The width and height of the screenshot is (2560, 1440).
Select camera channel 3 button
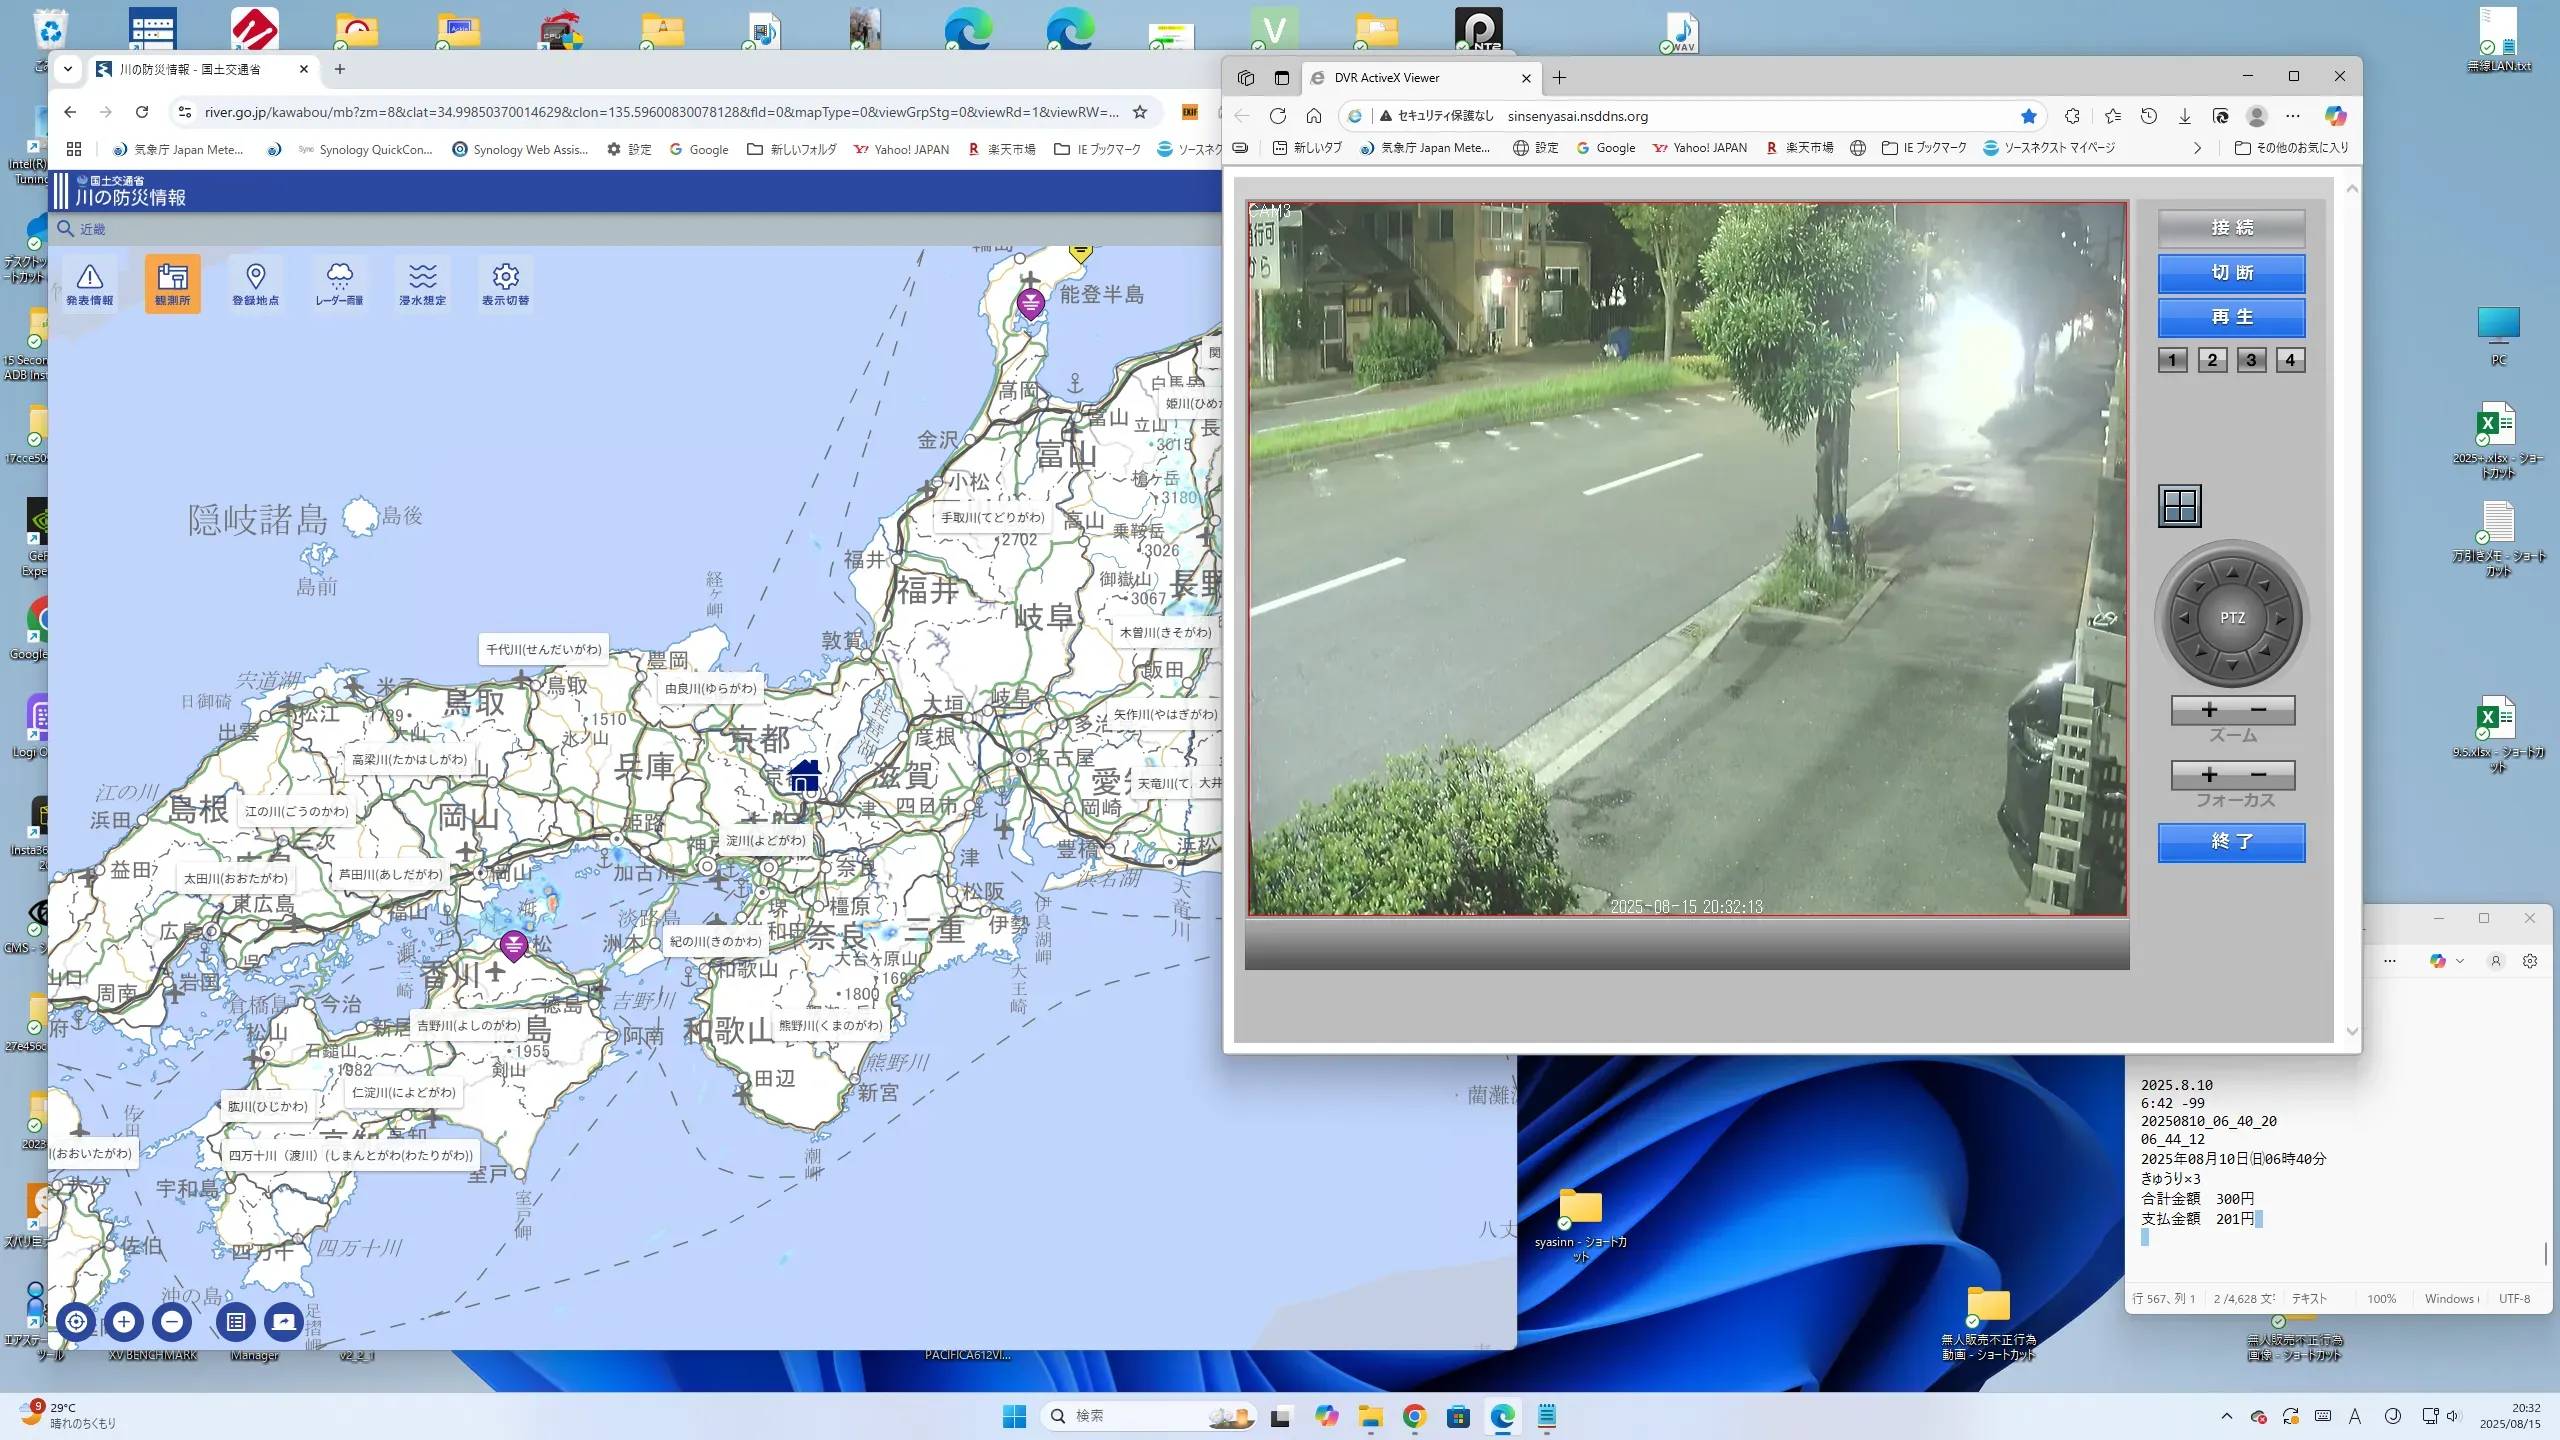tap(2250, 360)
